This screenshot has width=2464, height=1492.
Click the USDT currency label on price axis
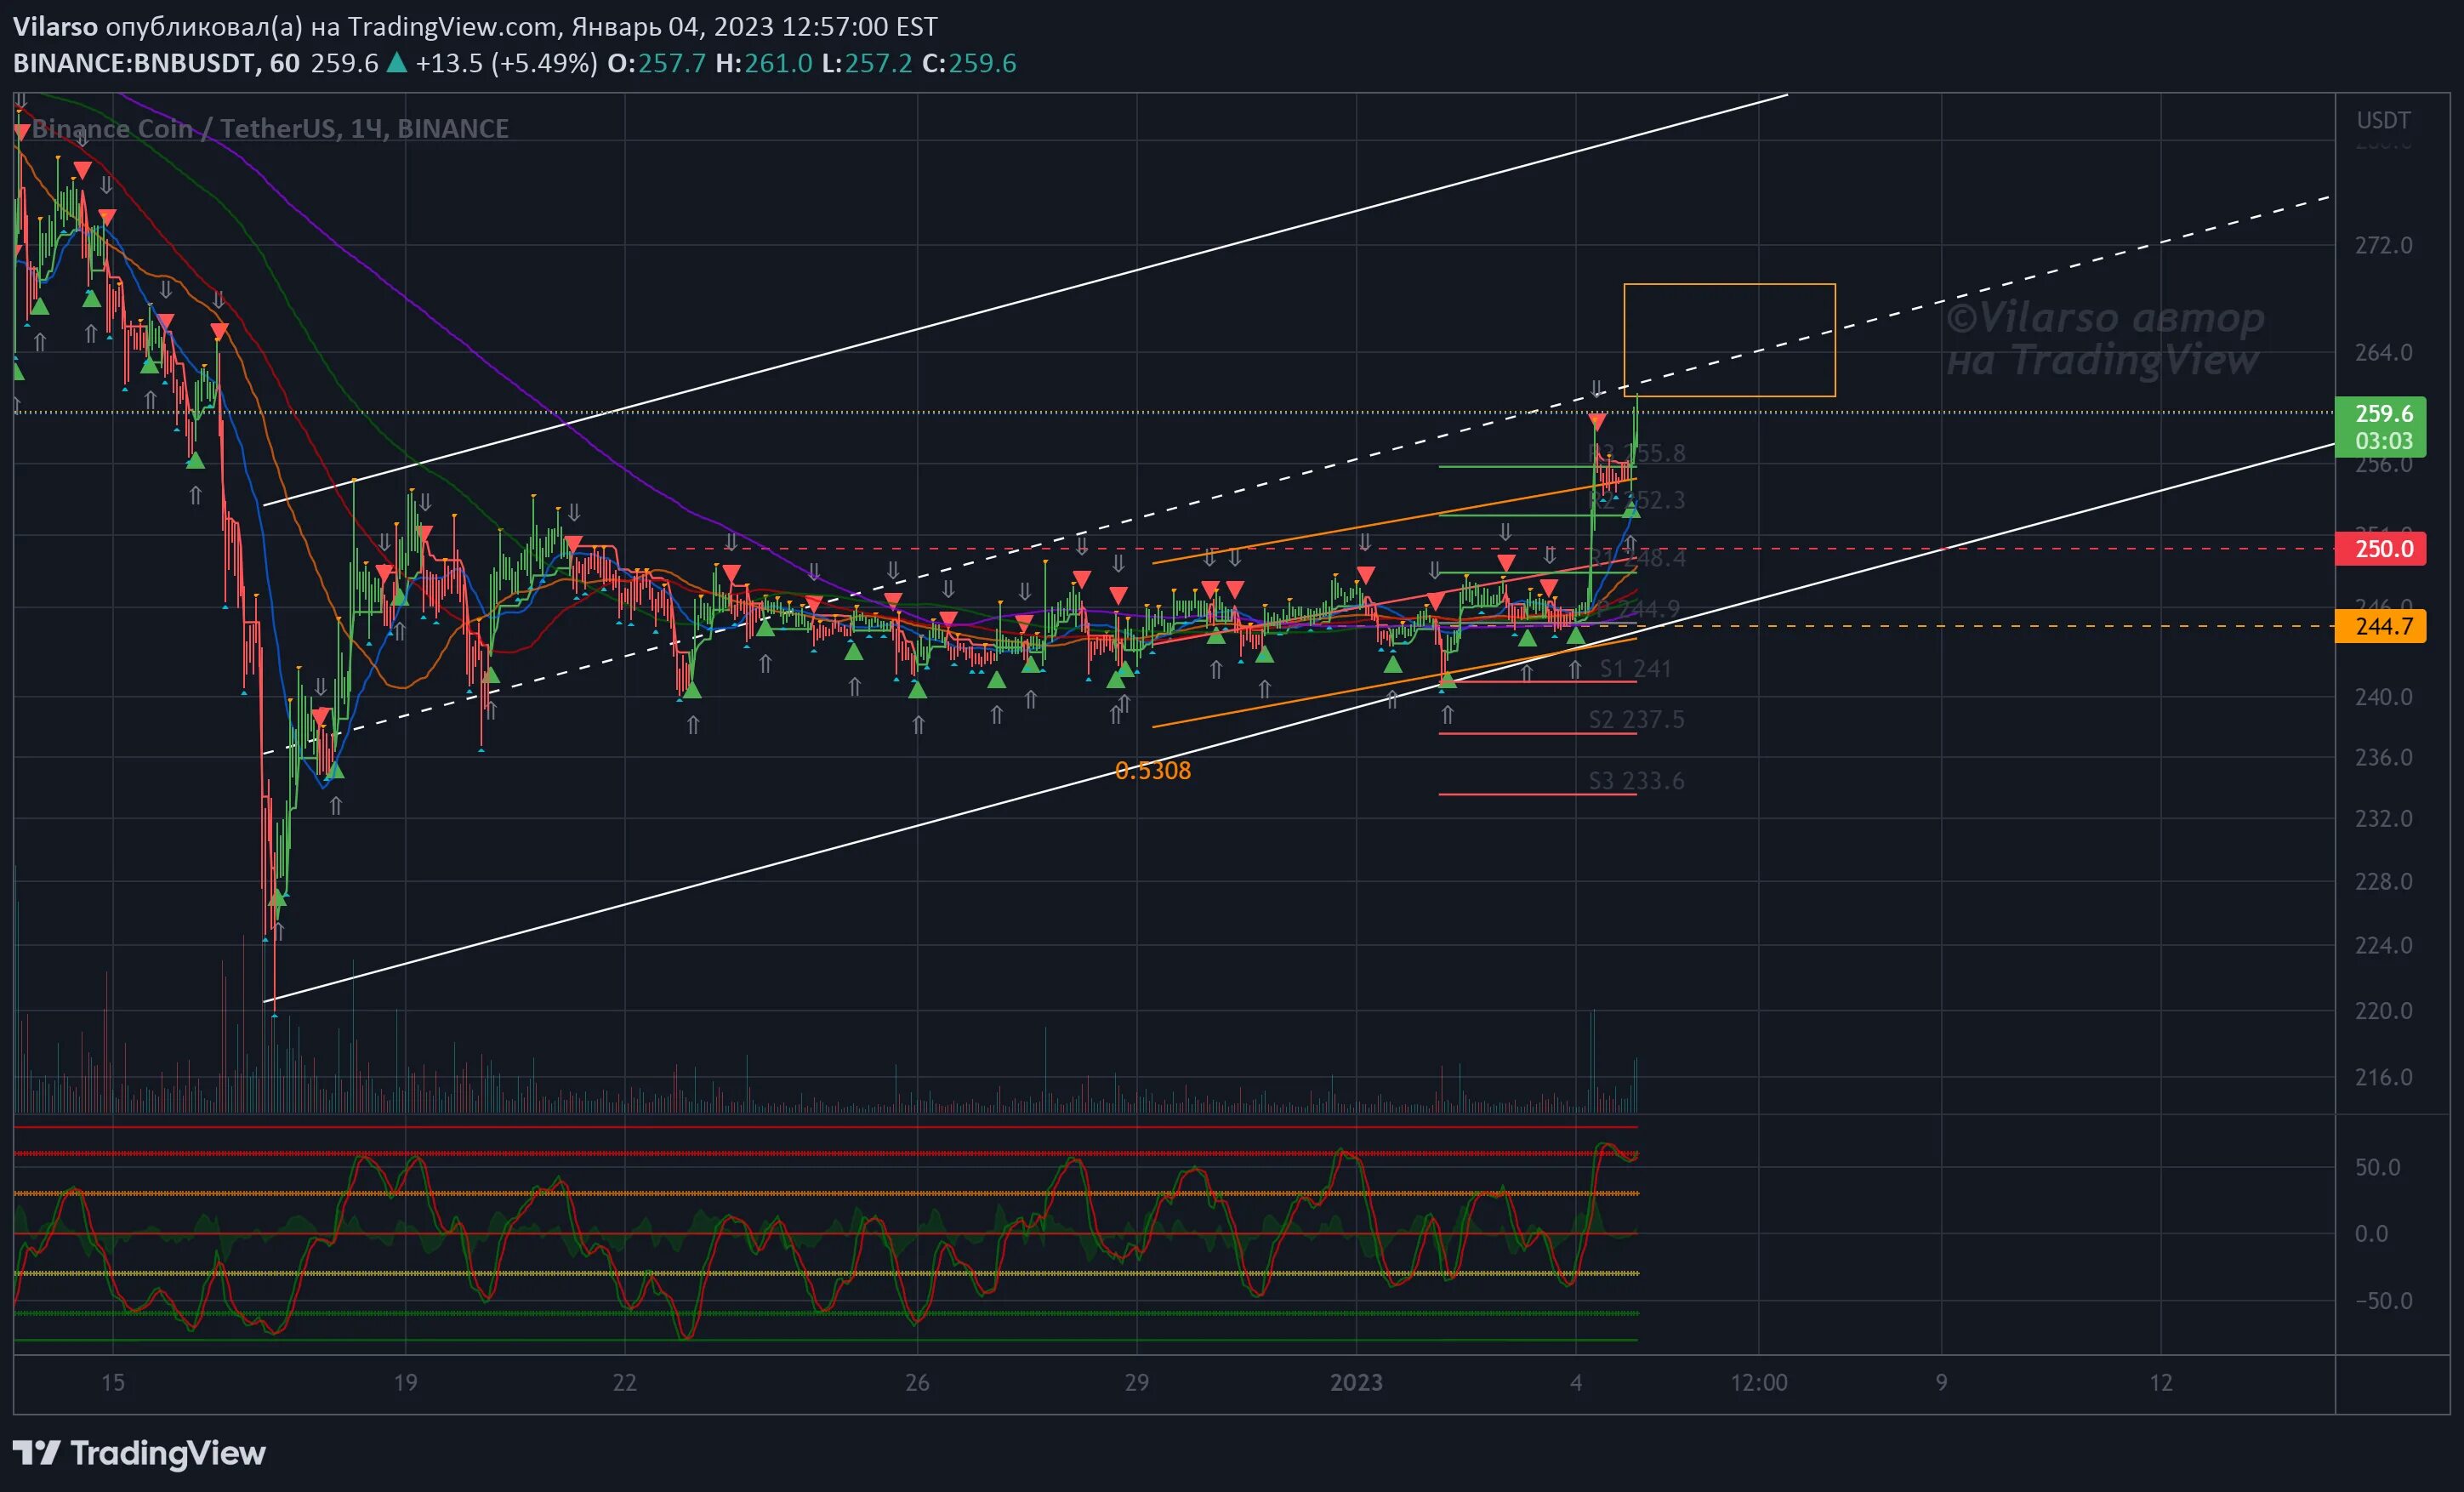pyautogui.click(x=2384, y=120)
